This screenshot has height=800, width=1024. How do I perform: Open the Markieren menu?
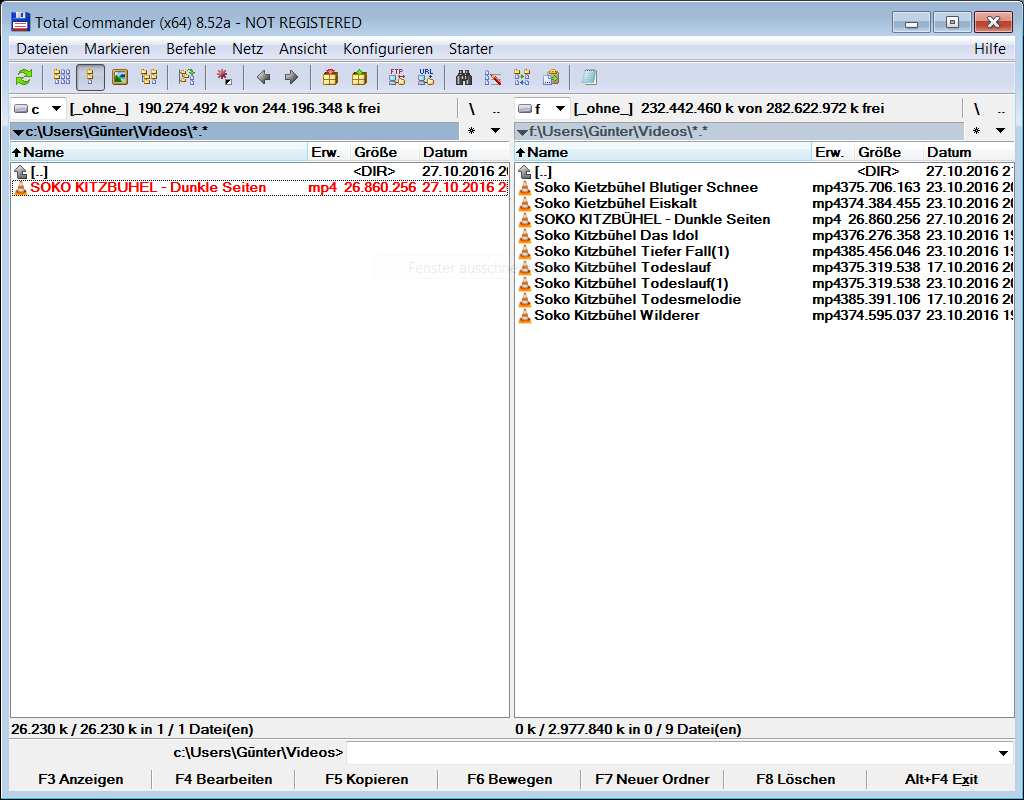[x=117, y=49]
